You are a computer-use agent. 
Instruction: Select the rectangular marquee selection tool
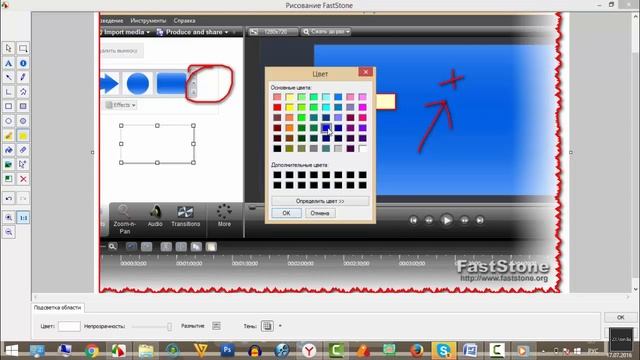(x=23, y=48)
